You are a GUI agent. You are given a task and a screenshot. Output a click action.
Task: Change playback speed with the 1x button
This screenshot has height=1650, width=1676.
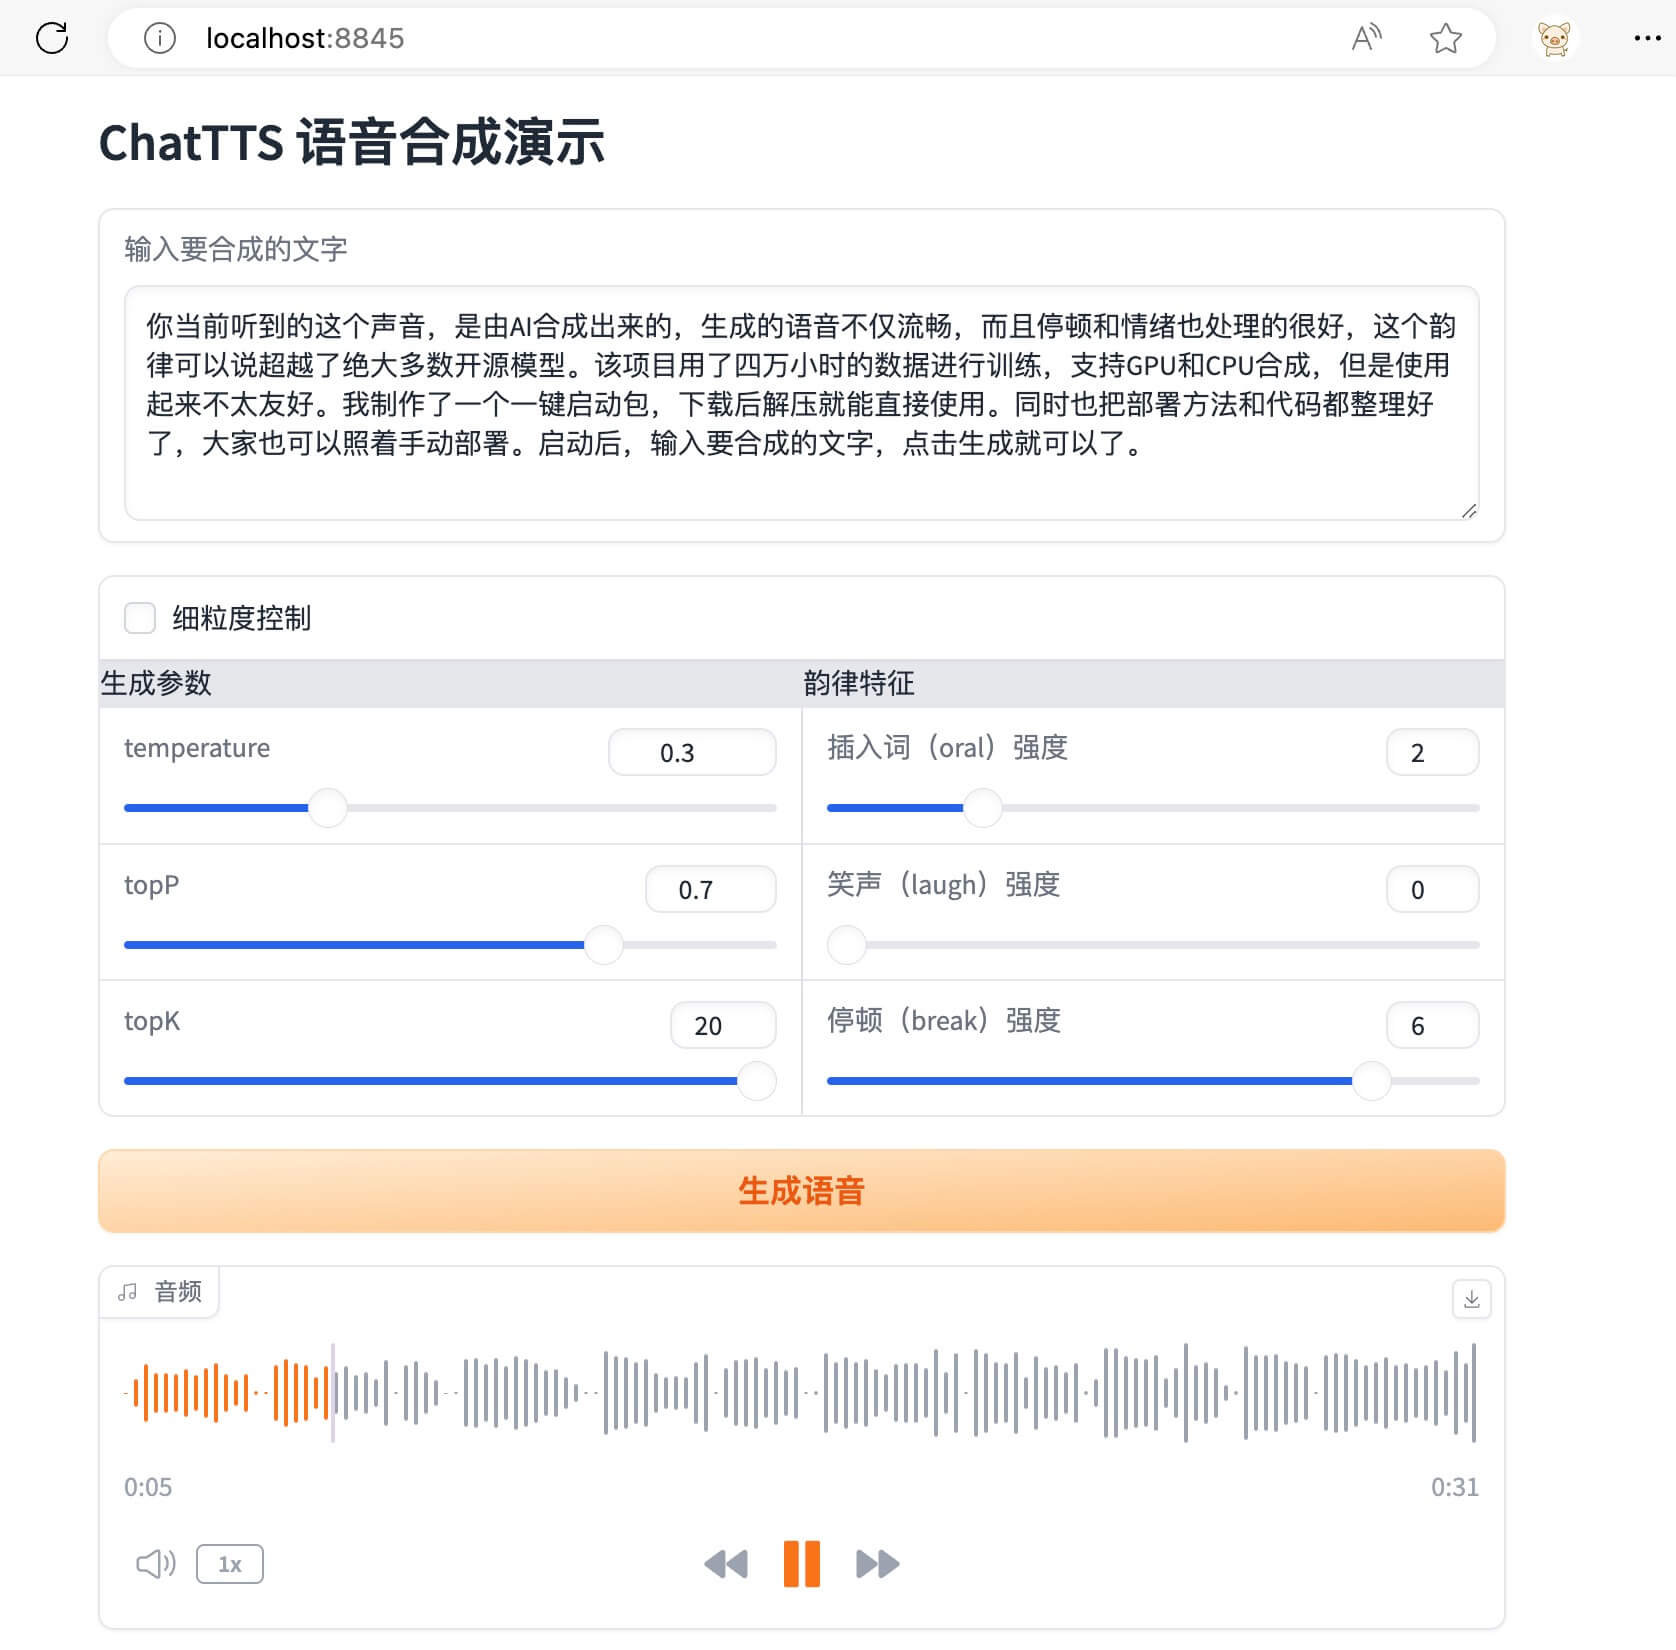pos(230,1564)
